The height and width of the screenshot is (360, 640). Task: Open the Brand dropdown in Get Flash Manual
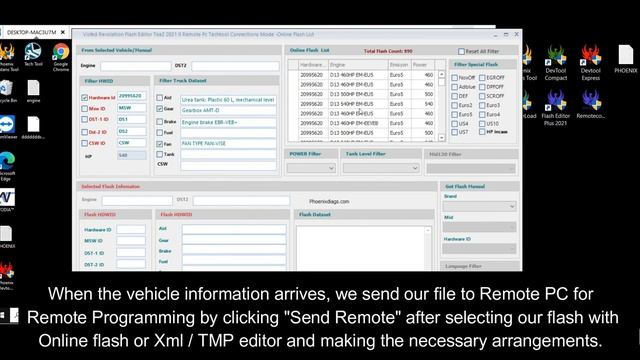coord(479,207)
